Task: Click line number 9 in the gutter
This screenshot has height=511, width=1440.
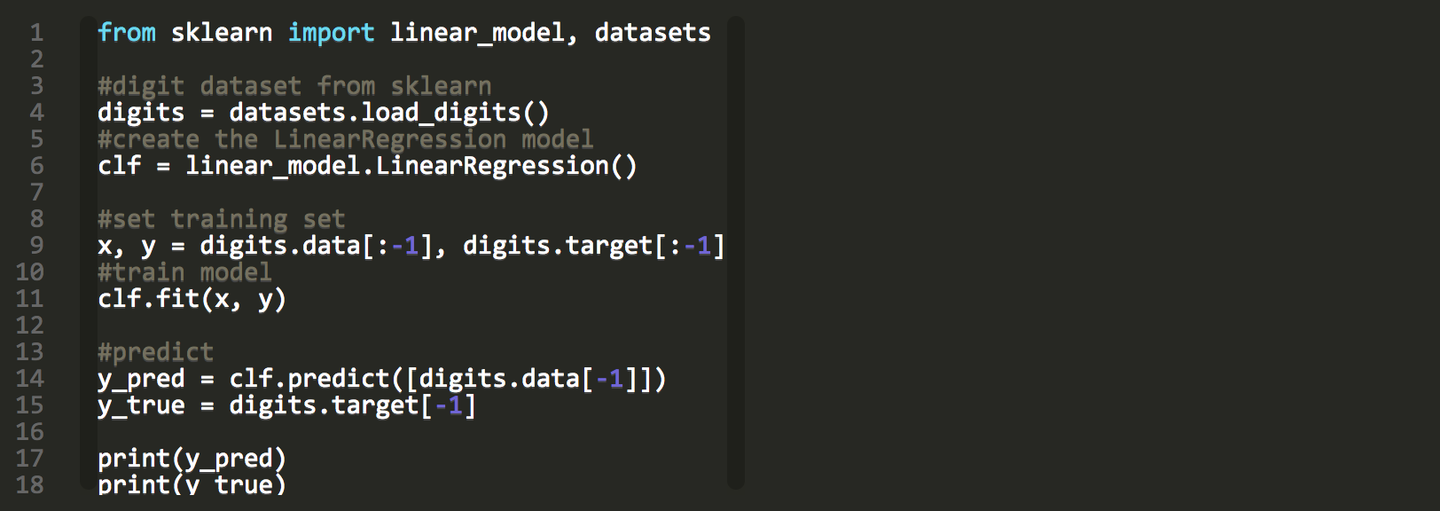Action: tap(37, 246)
